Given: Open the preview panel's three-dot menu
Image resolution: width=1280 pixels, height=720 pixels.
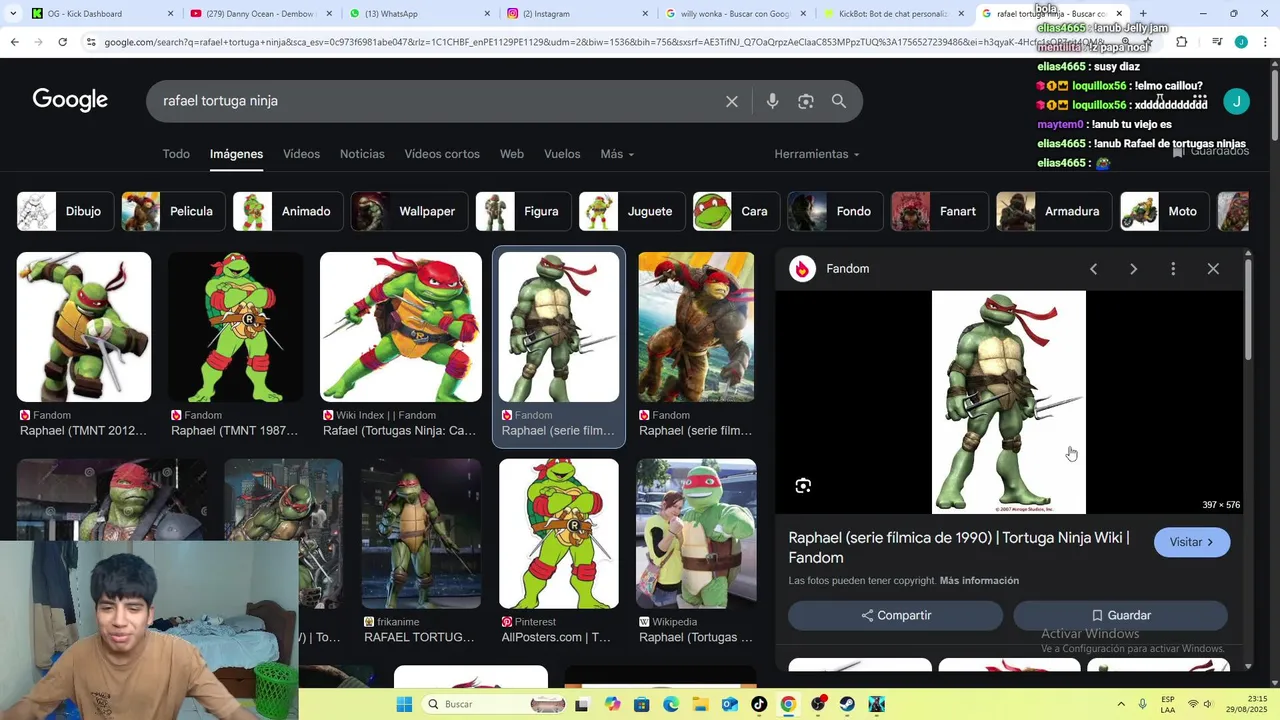Looking at the screenshot, I should click(x=1173, y=269).
